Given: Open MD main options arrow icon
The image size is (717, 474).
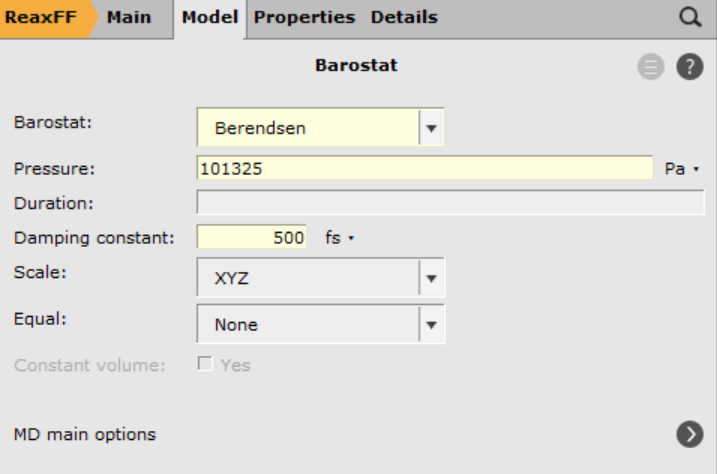Looking at the screenshot, I should coord(689,434).
